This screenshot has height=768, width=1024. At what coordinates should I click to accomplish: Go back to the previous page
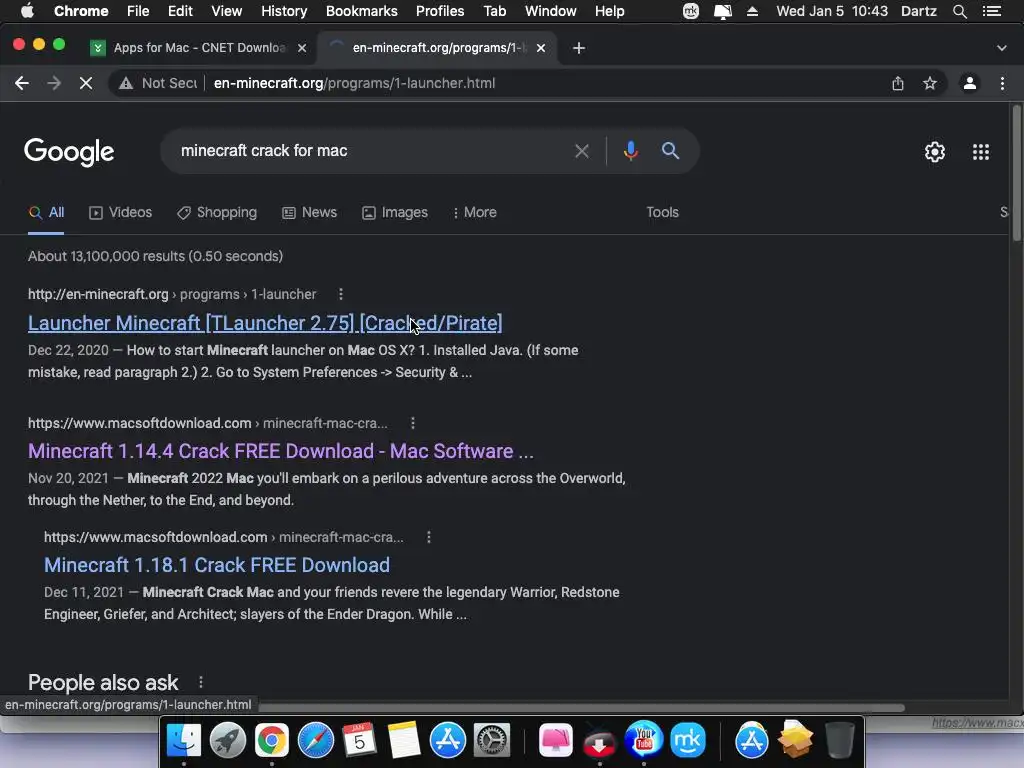click(x=22, y=83)
